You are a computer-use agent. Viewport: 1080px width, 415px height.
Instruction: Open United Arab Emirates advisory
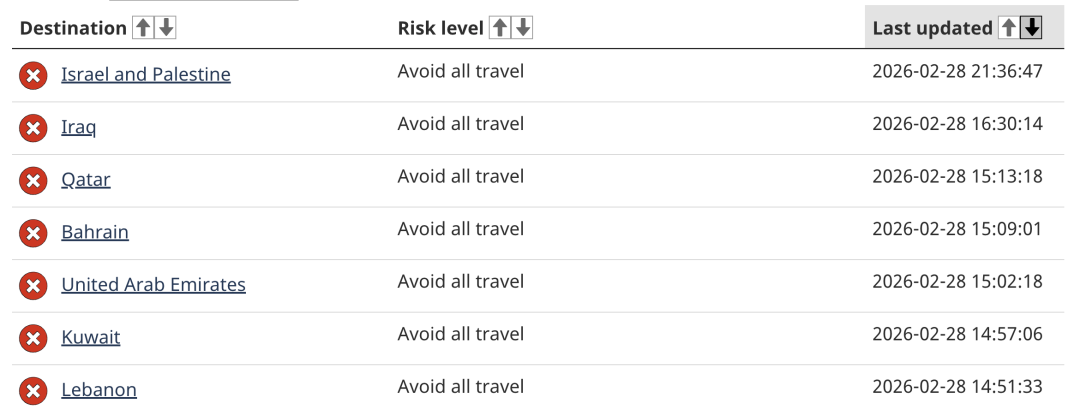pyautogui.click(x=153, y=284)
